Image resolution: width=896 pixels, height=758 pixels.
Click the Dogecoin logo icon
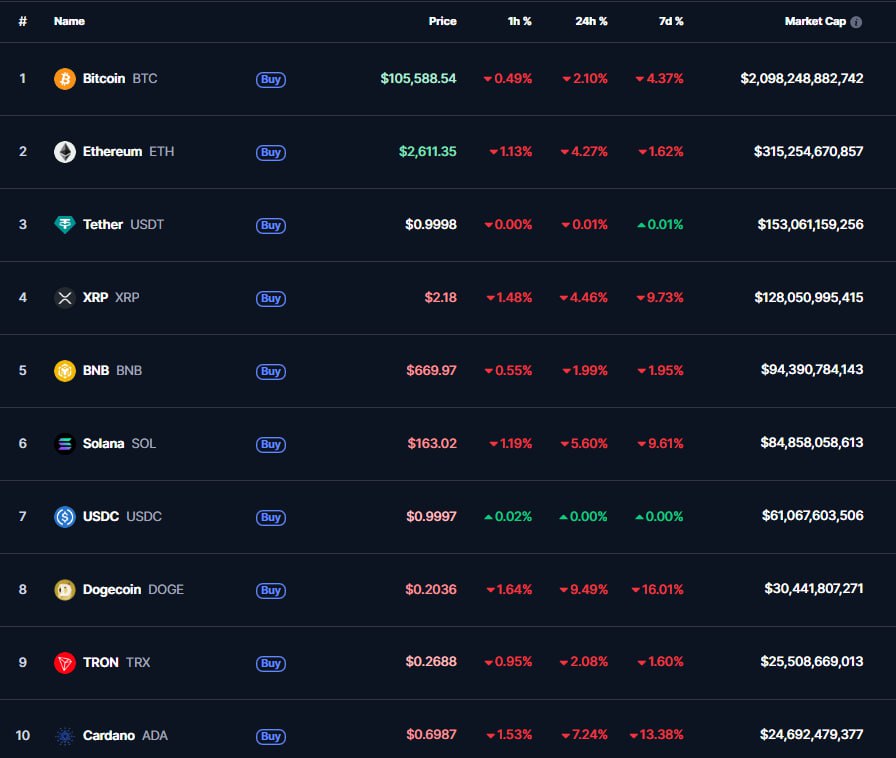tap(65, 590)
